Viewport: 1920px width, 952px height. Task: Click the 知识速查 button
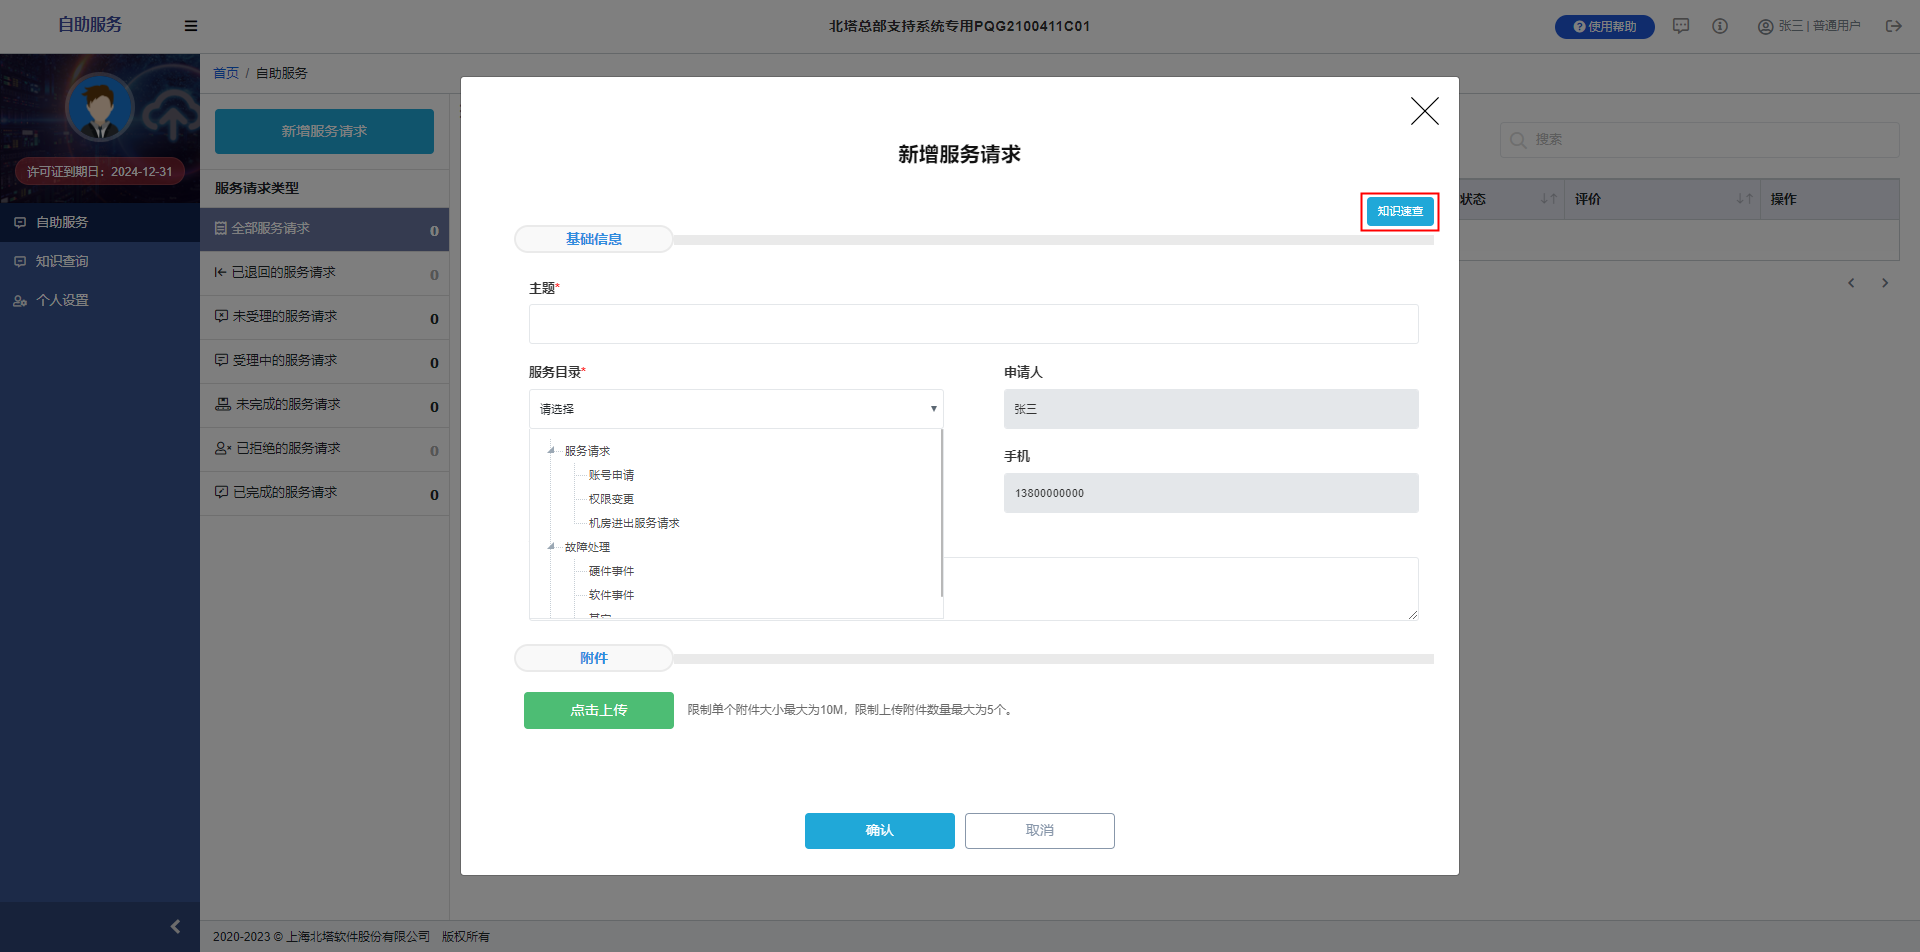pos(1399,211)
